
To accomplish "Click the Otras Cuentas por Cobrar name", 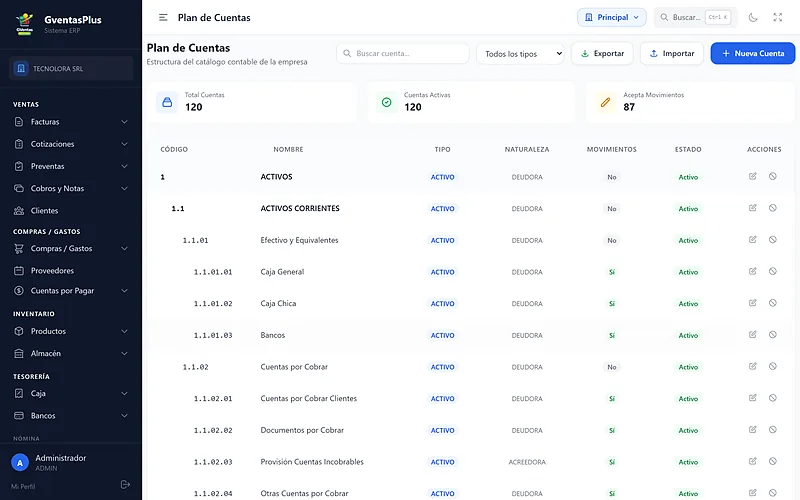I will [x=305, y=493].
